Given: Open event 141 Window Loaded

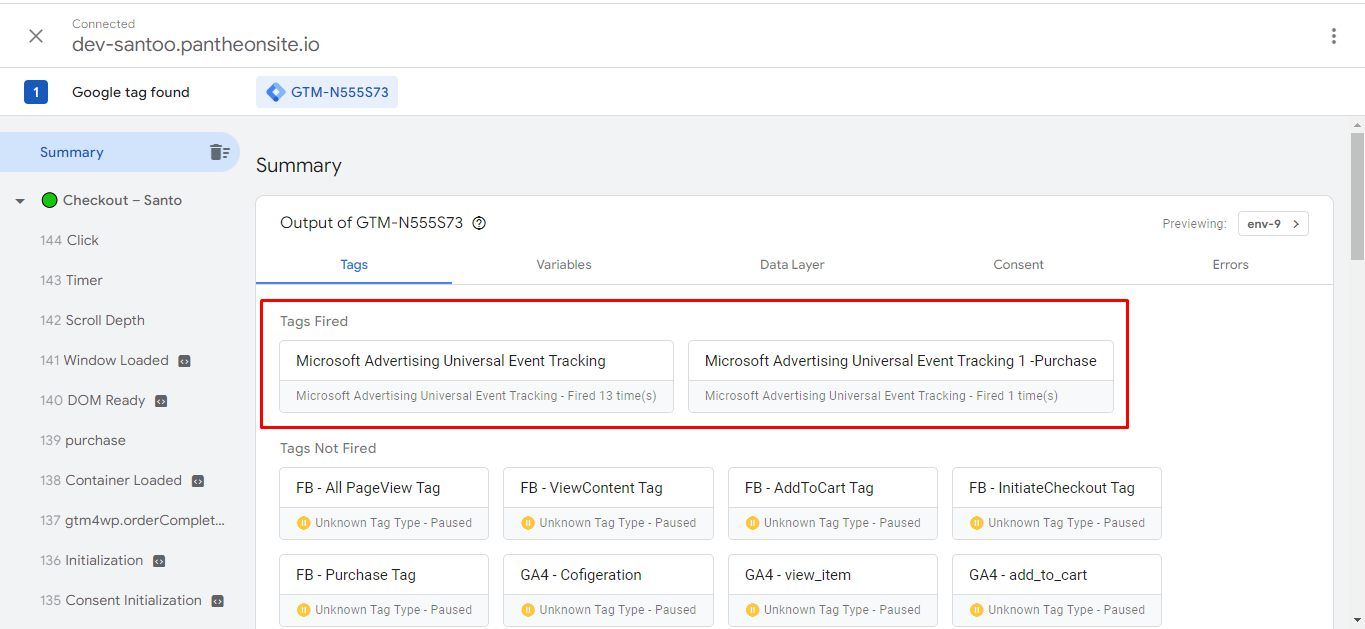Looking at the screenshot, I should [104, 360].
